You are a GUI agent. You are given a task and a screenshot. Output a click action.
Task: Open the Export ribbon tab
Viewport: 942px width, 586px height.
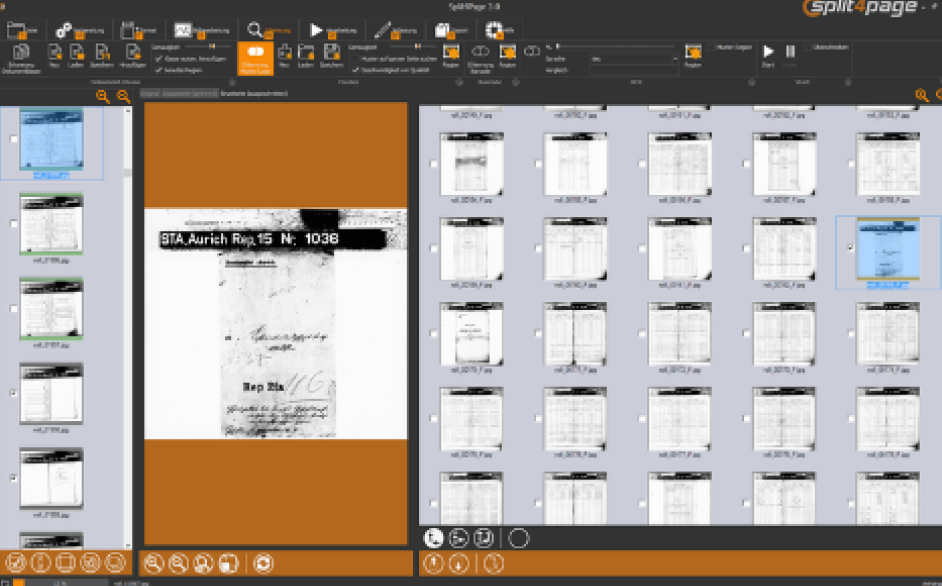[451, 29]
